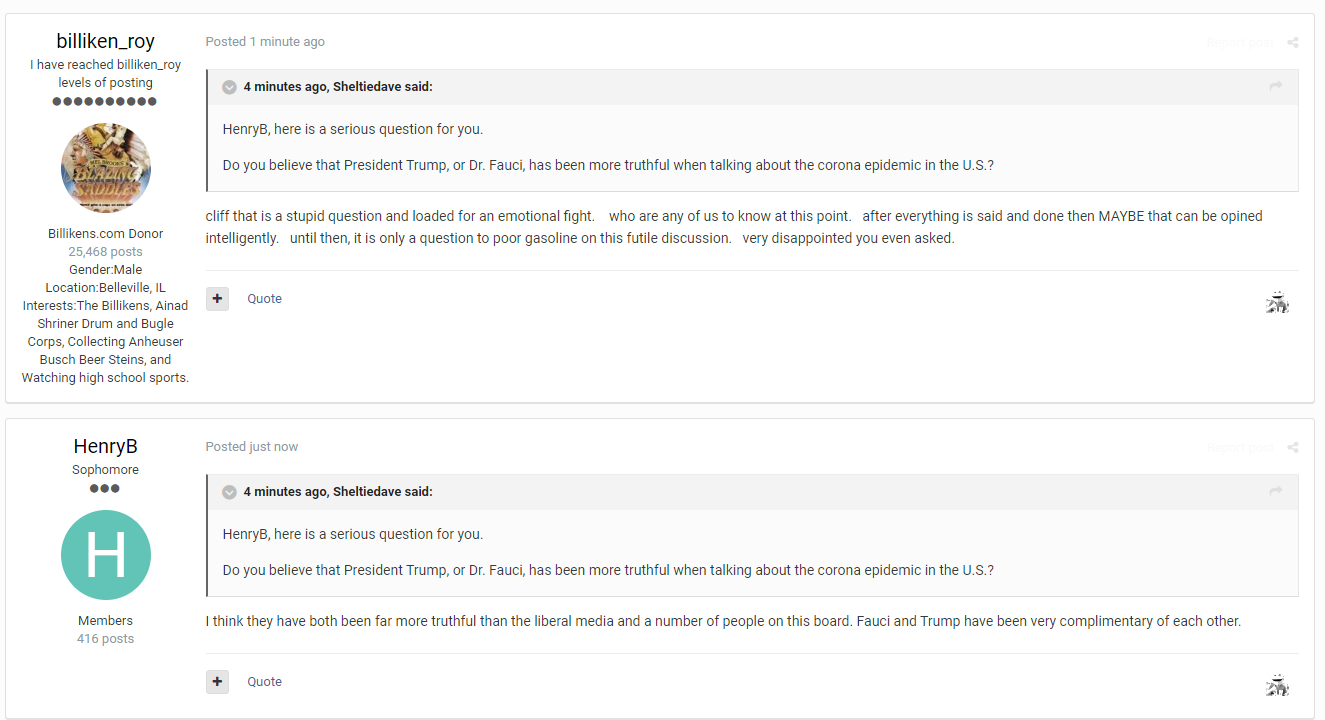The width and height of the screenshot is (1325, 720).
Task: Click Quote link under HenryB's post
Action: 265,681
